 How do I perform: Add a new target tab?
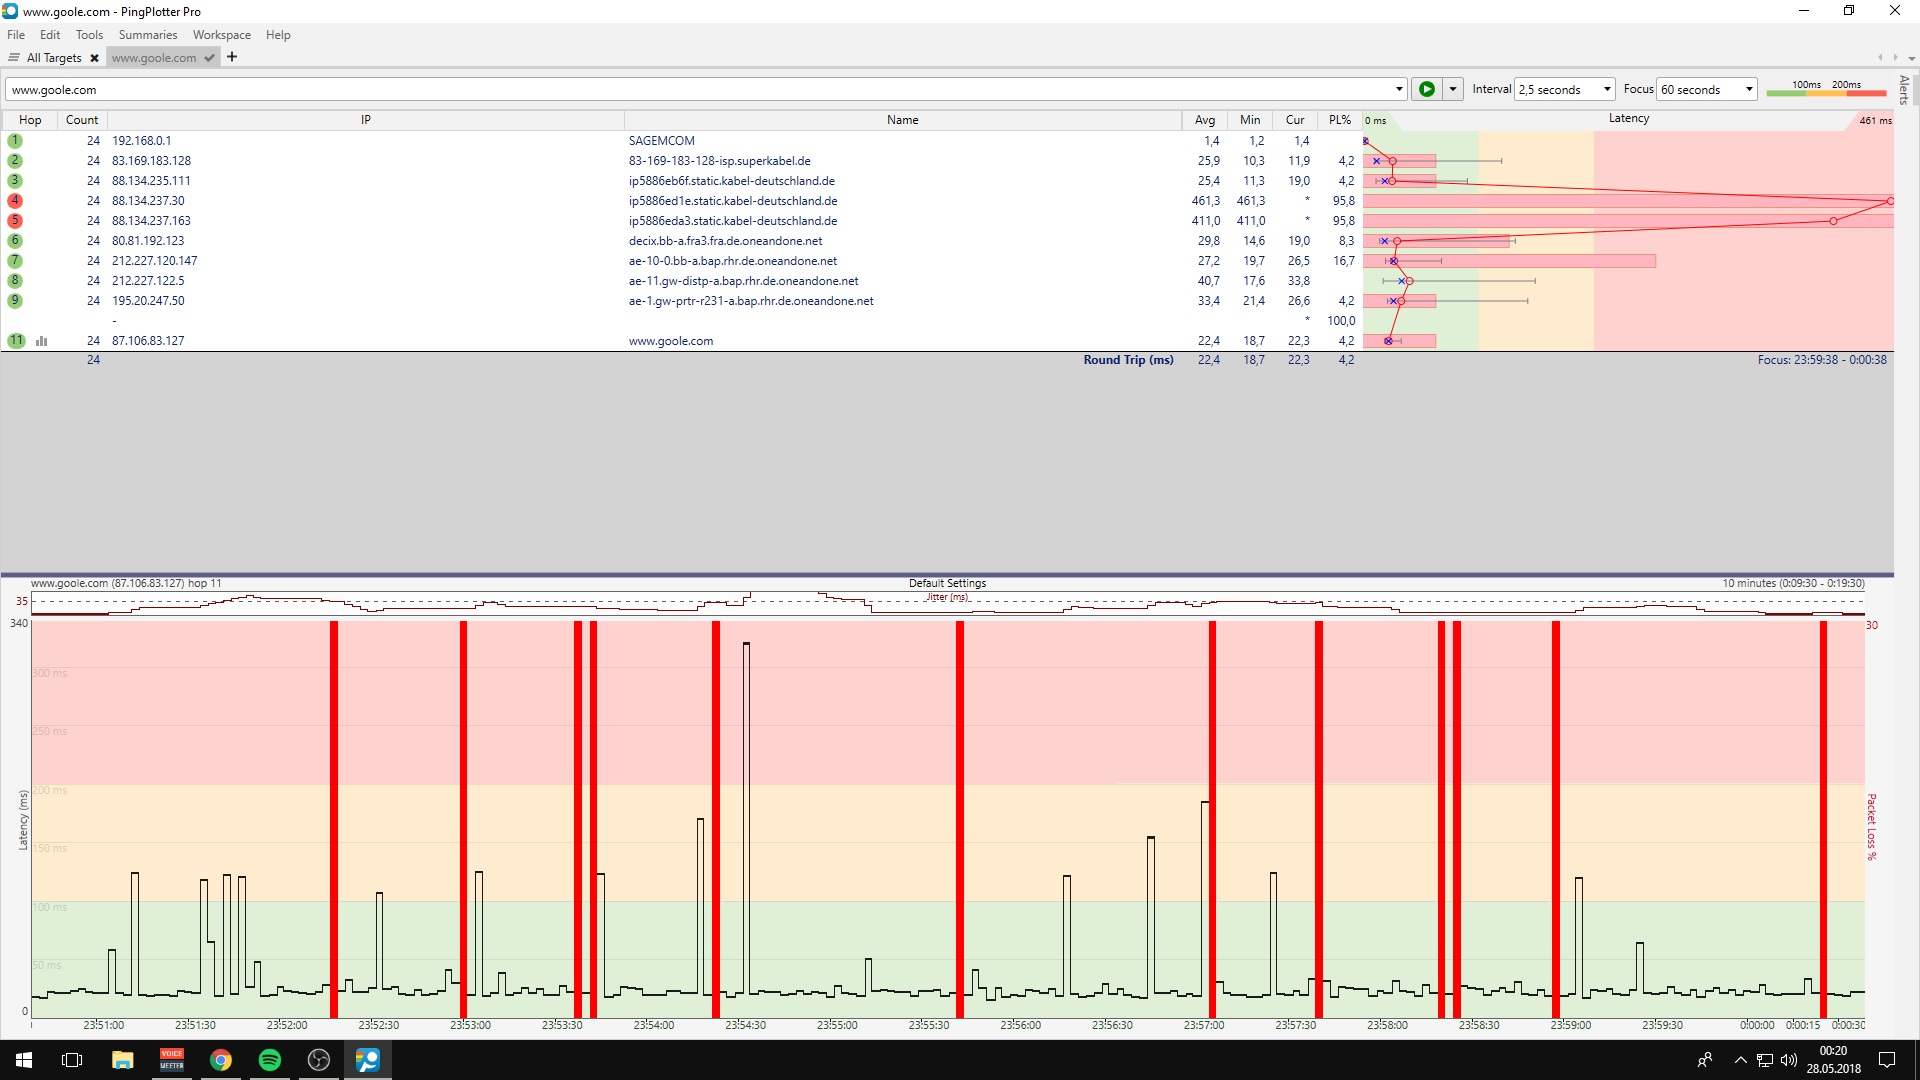(x=232, y=57)
